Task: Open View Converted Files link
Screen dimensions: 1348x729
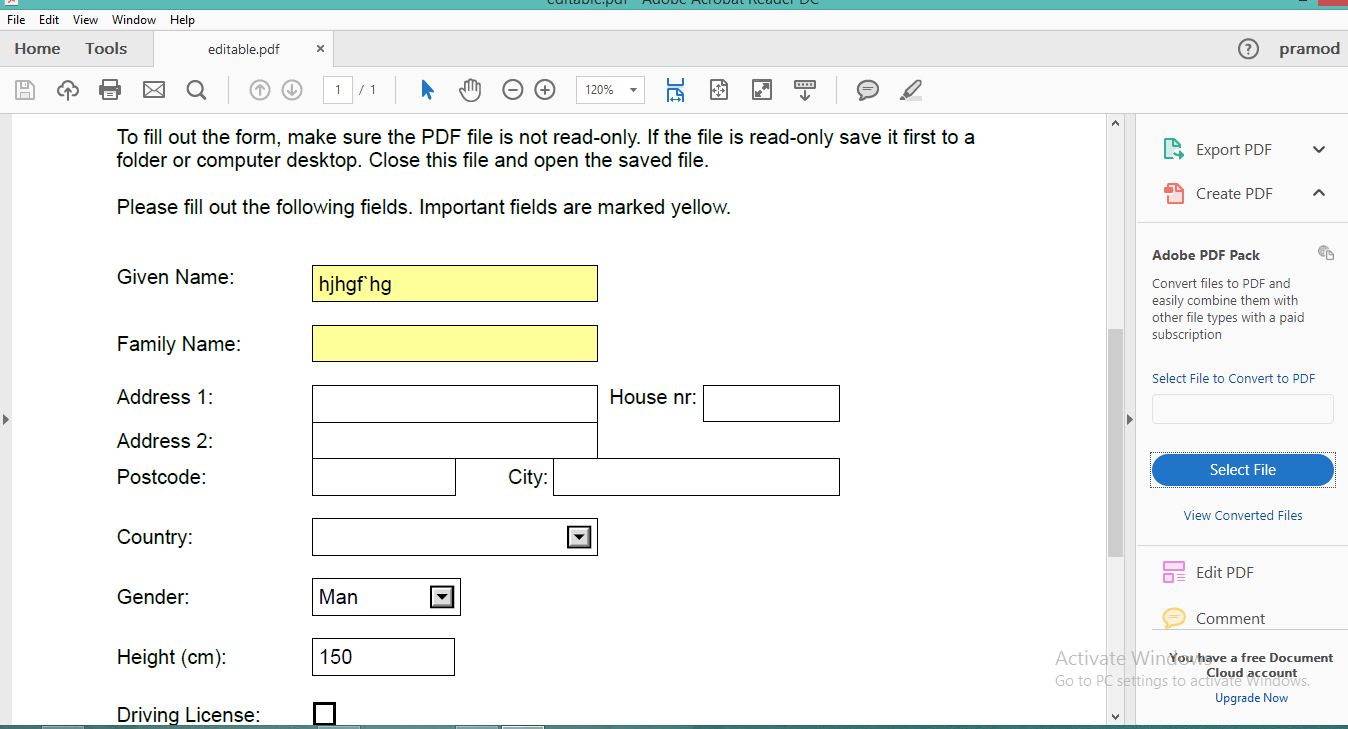Action: 1242,515
